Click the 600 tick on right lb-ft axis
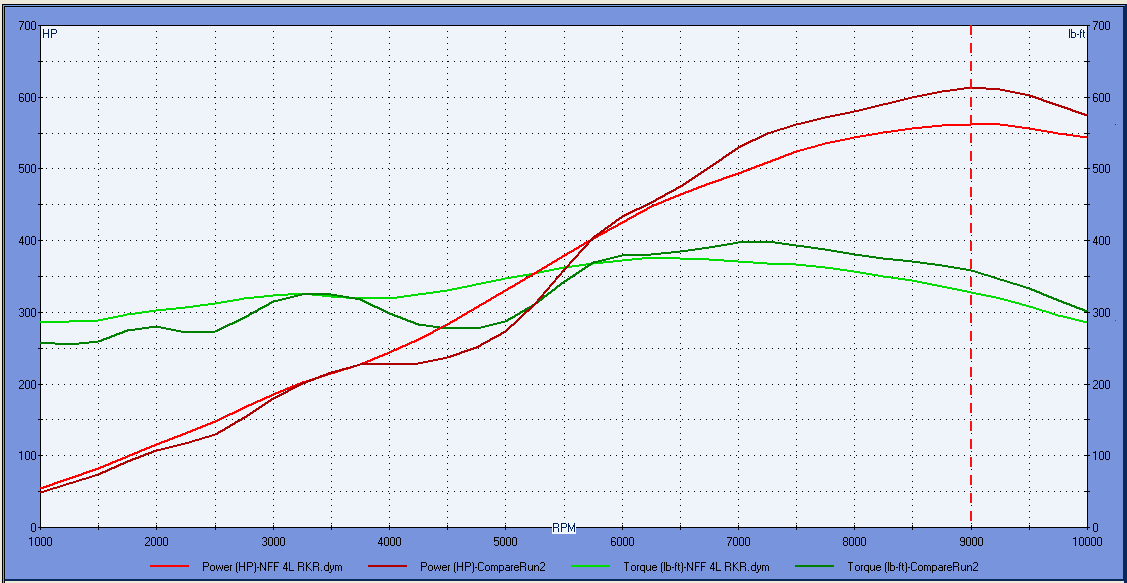Image resolution: width=1127 pixels, height=583 pixels. click(1101, 98)
